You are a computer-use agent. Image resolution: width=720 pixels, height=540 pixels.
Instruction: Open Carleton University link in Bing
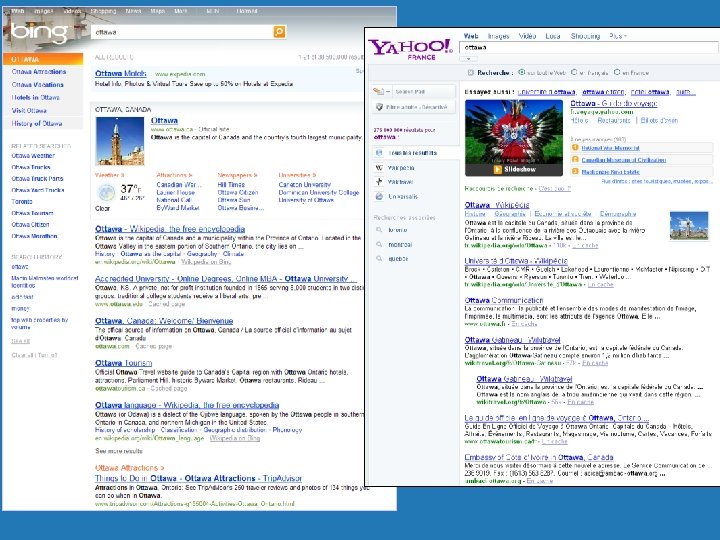[304, 185]
